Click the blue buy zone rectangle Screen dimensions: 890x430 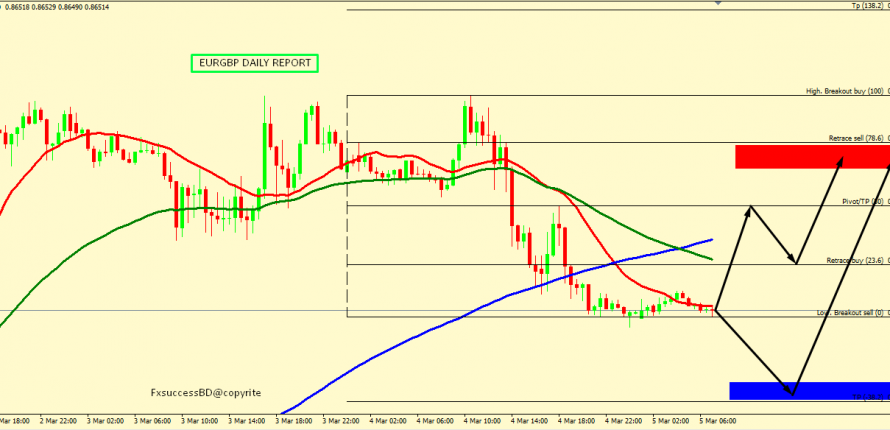click(x=808, y=390)
